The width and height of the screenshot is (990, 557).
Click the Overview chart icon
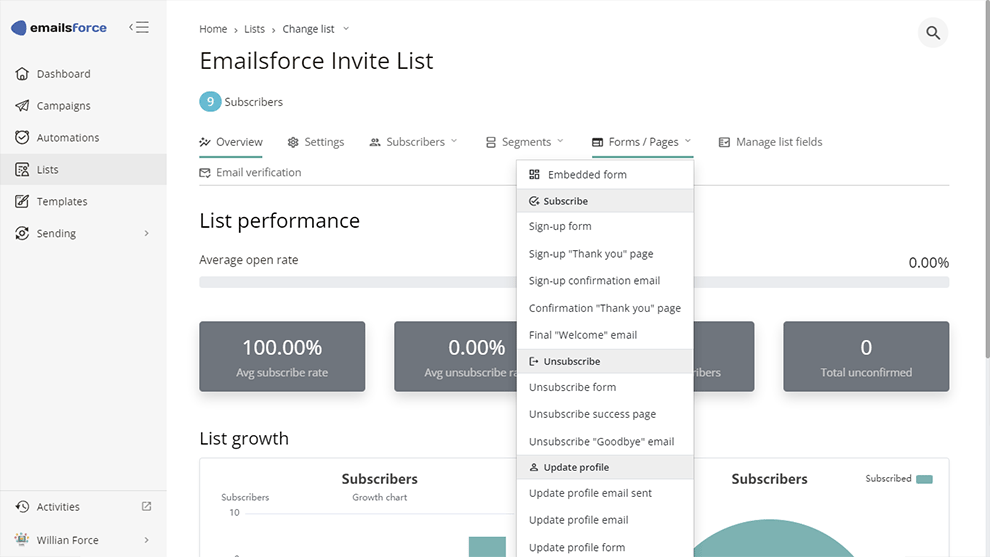click(x=205, y=142)
